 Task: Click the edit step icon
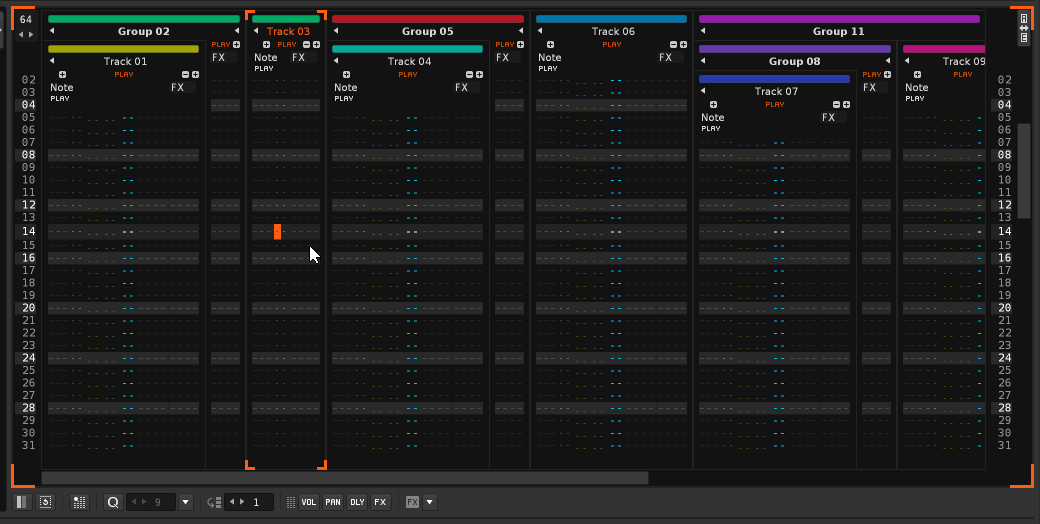[213, 502]
